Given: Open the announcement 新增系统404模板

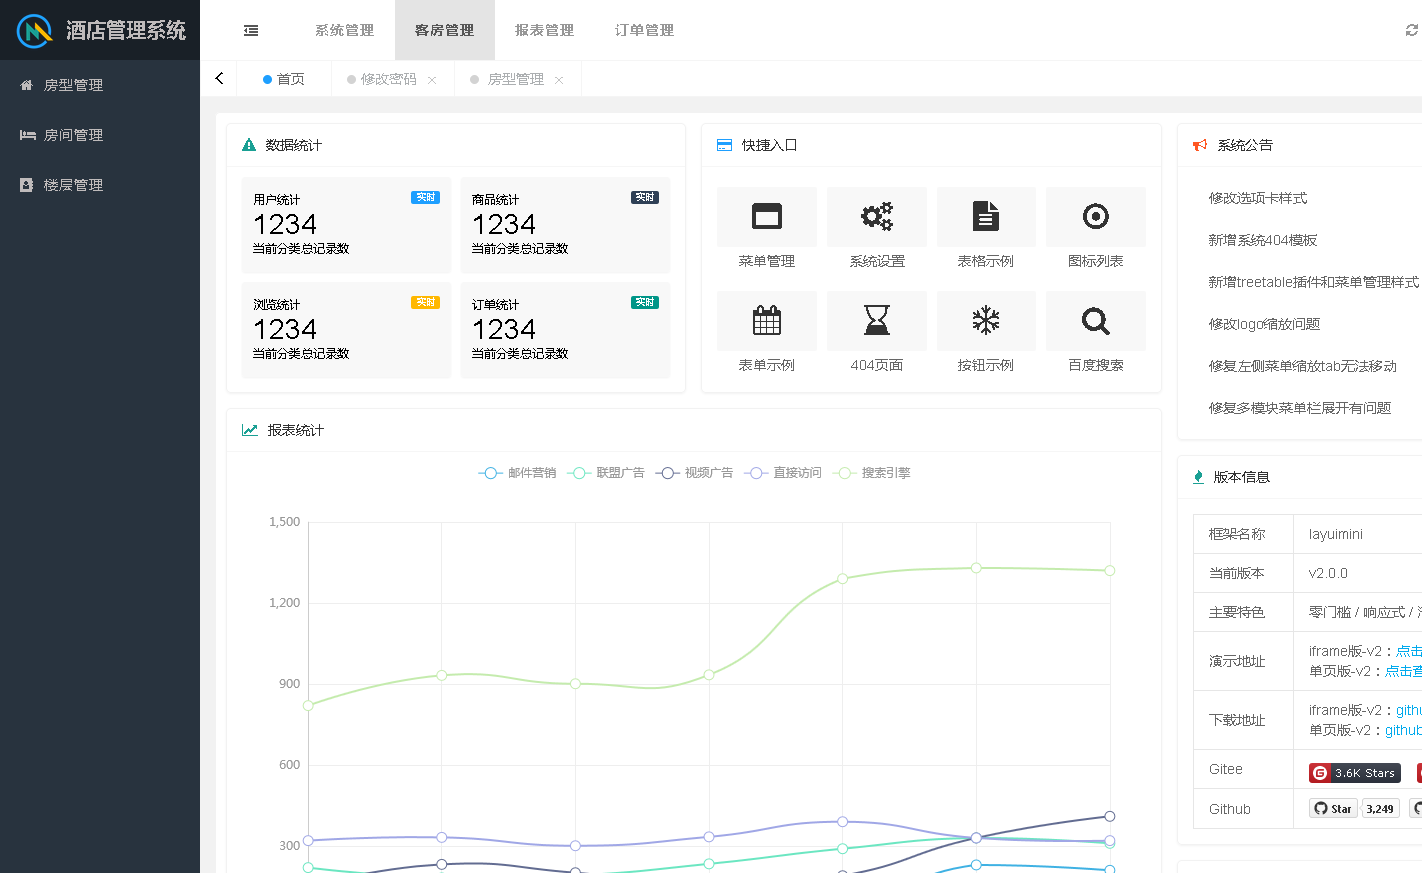Looking at the screenshot, I should pos(1263,240).
